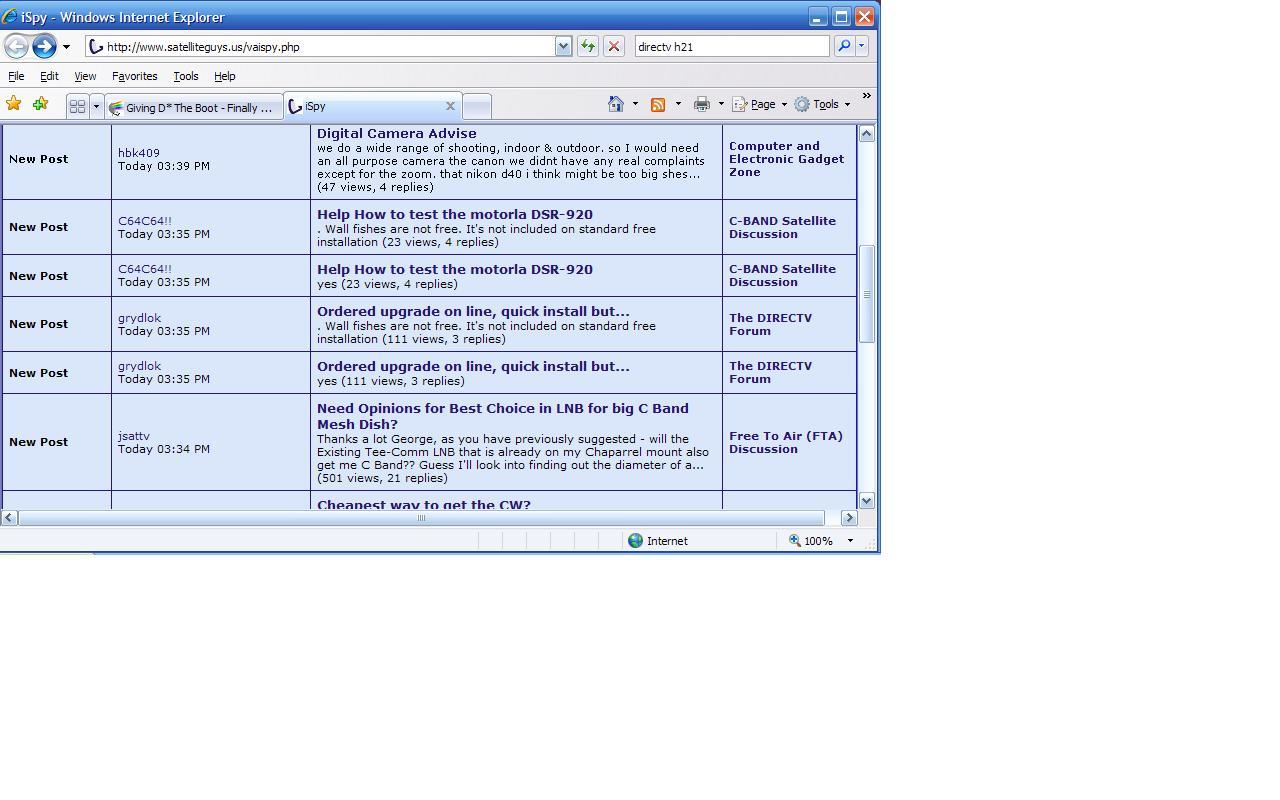Screen dimensions: 1280x800
Task: Open Favorites Center star icon
Action: (14, 104)
